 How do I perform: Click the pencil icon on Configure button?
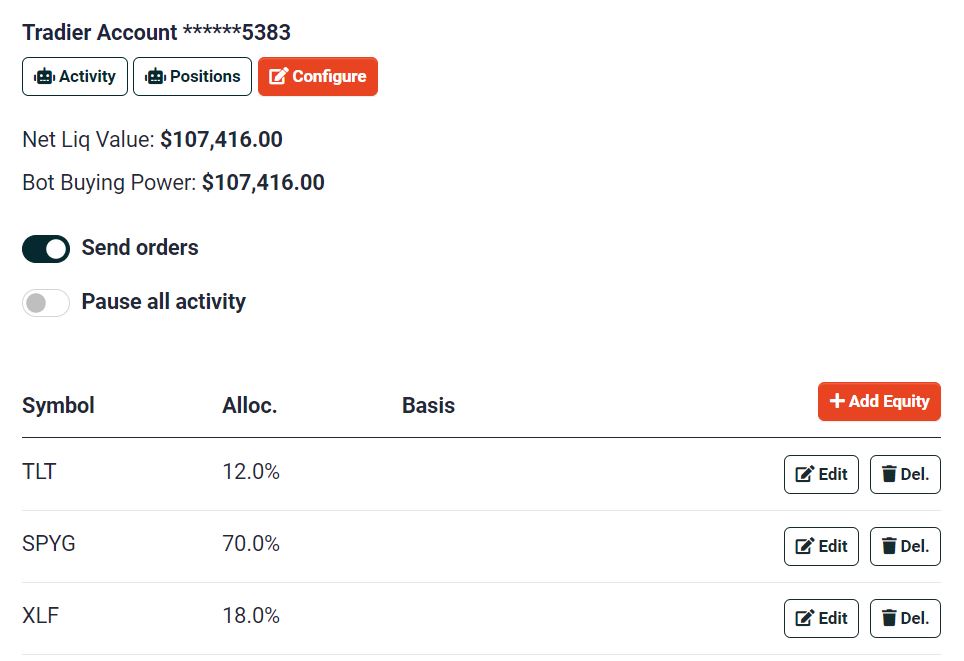(x=279, y=77)
